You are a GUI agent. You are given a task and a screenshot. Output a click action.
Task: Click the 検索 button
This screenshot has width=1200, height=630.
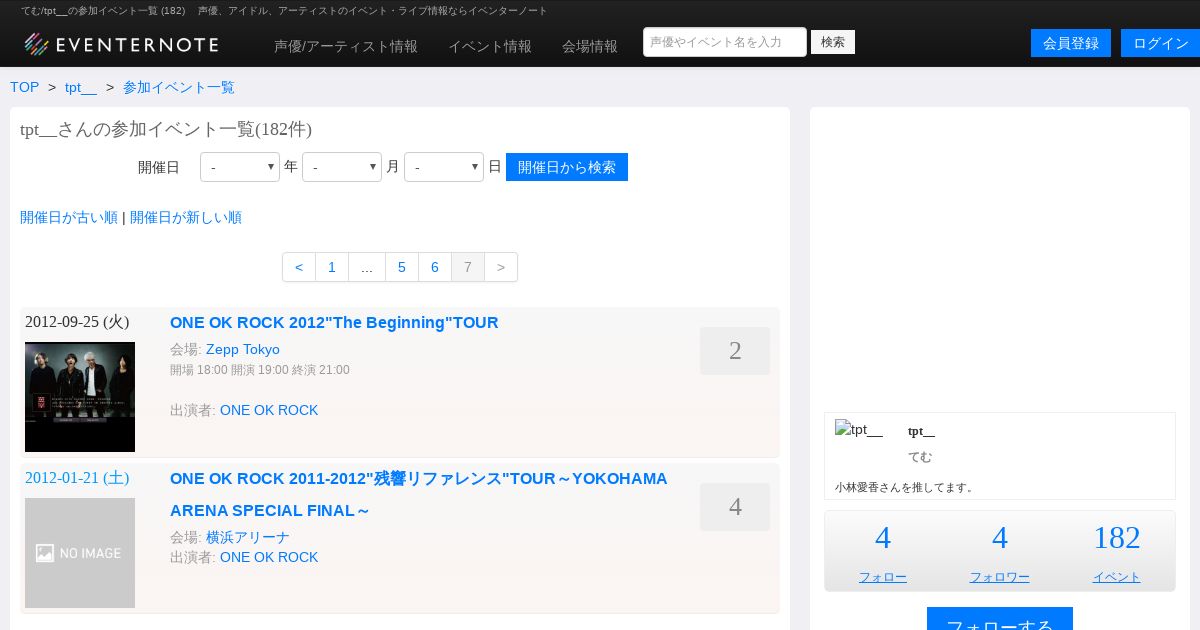[833, 42]
